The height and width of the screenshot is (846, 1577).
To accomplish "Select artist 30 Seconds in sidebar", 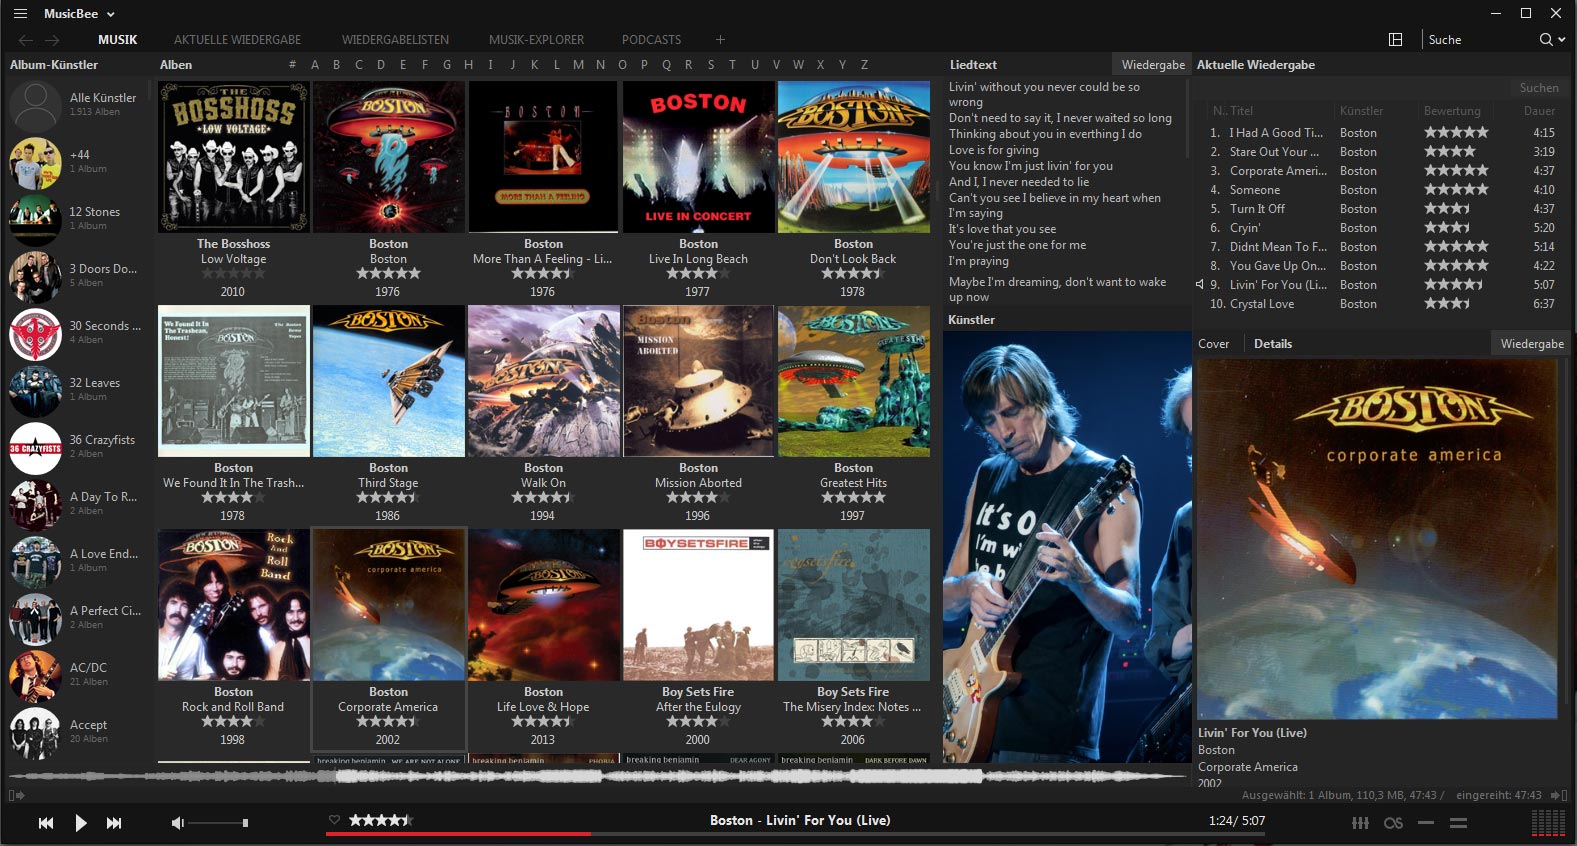I will click(78, 333).
